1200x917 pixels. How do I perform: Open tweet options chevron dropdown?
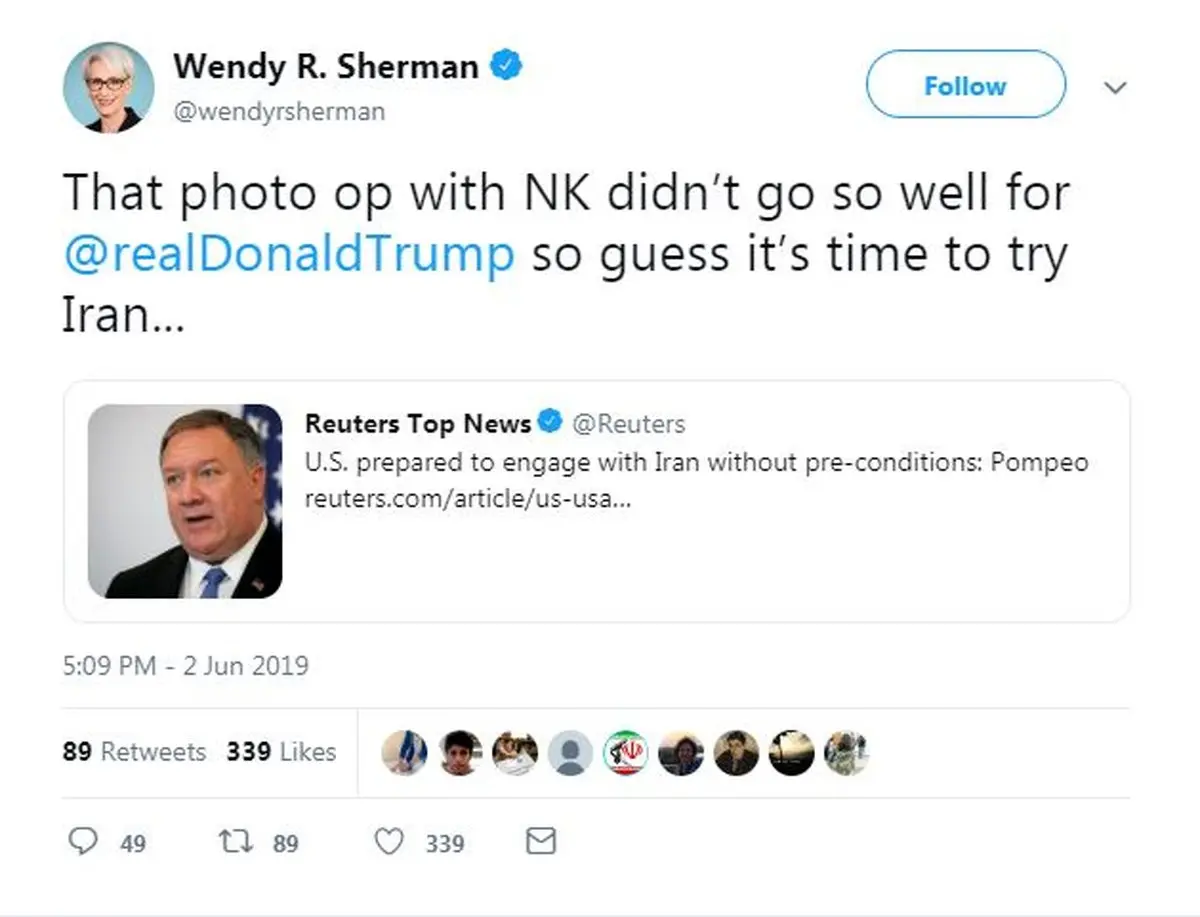pyautogui.click(x=1114, y=88)
